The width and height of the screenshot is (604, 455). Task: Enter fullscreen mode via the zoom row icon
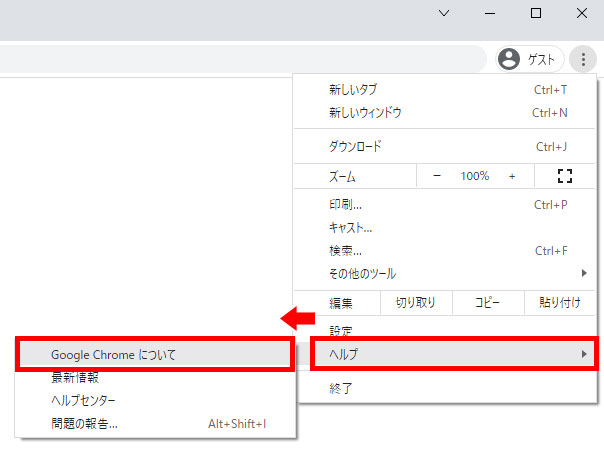pyautogui.click(x=565, y=176)
